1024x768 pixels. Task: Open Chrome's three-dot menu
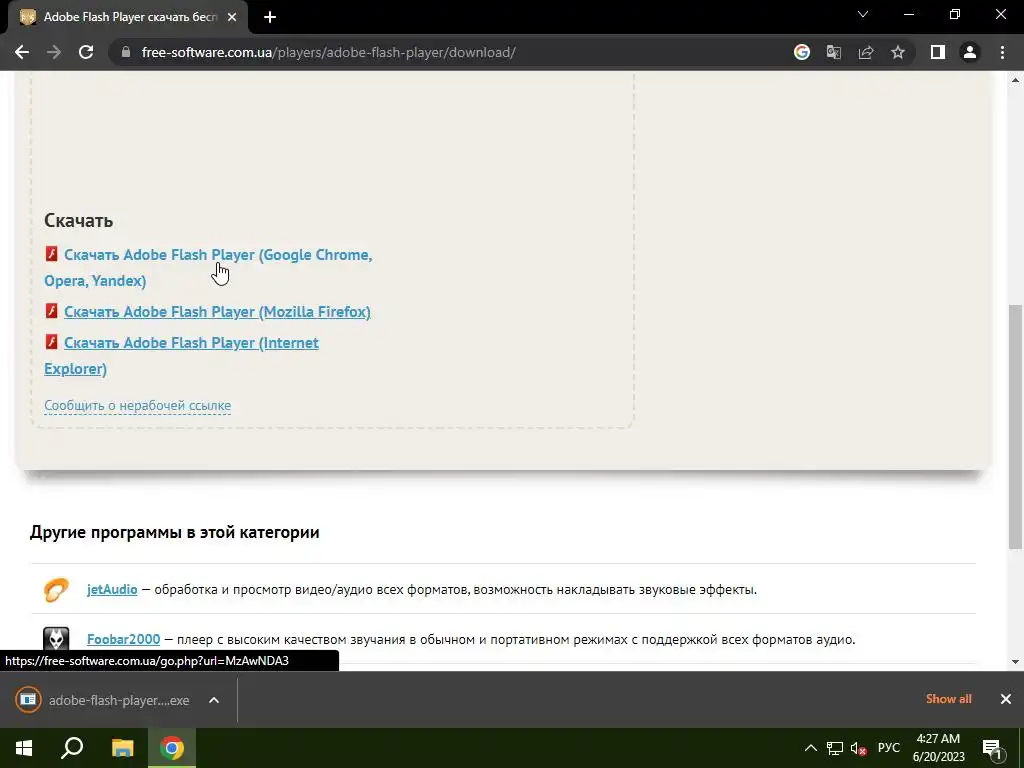[1002, 52]
